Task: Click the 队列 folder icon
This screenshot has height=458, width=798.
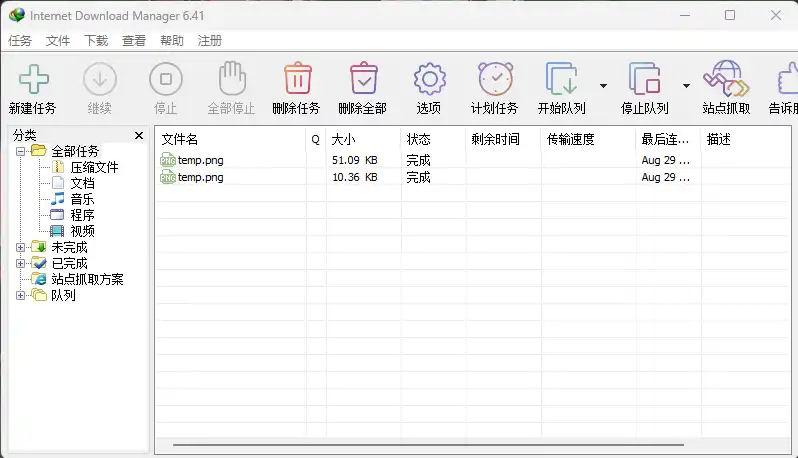Action: (39, 295)
